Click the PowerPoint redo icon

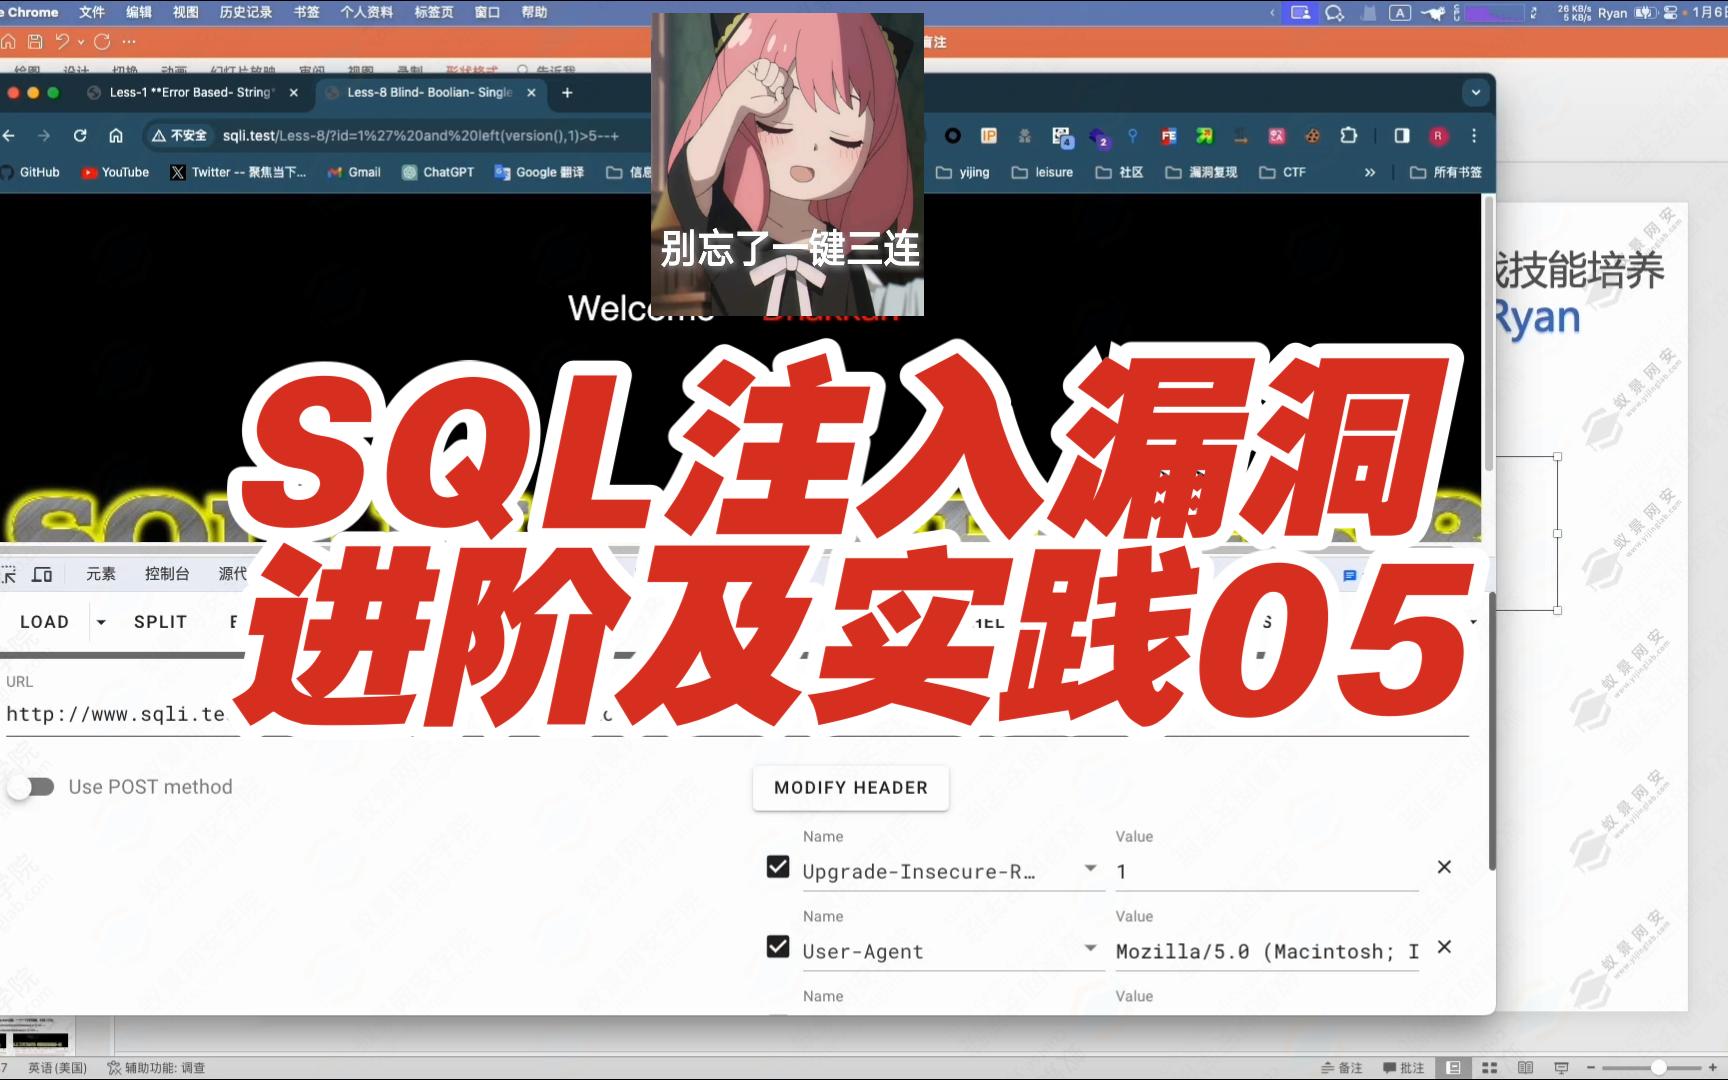pyautogui.click(x=102, y=42)
